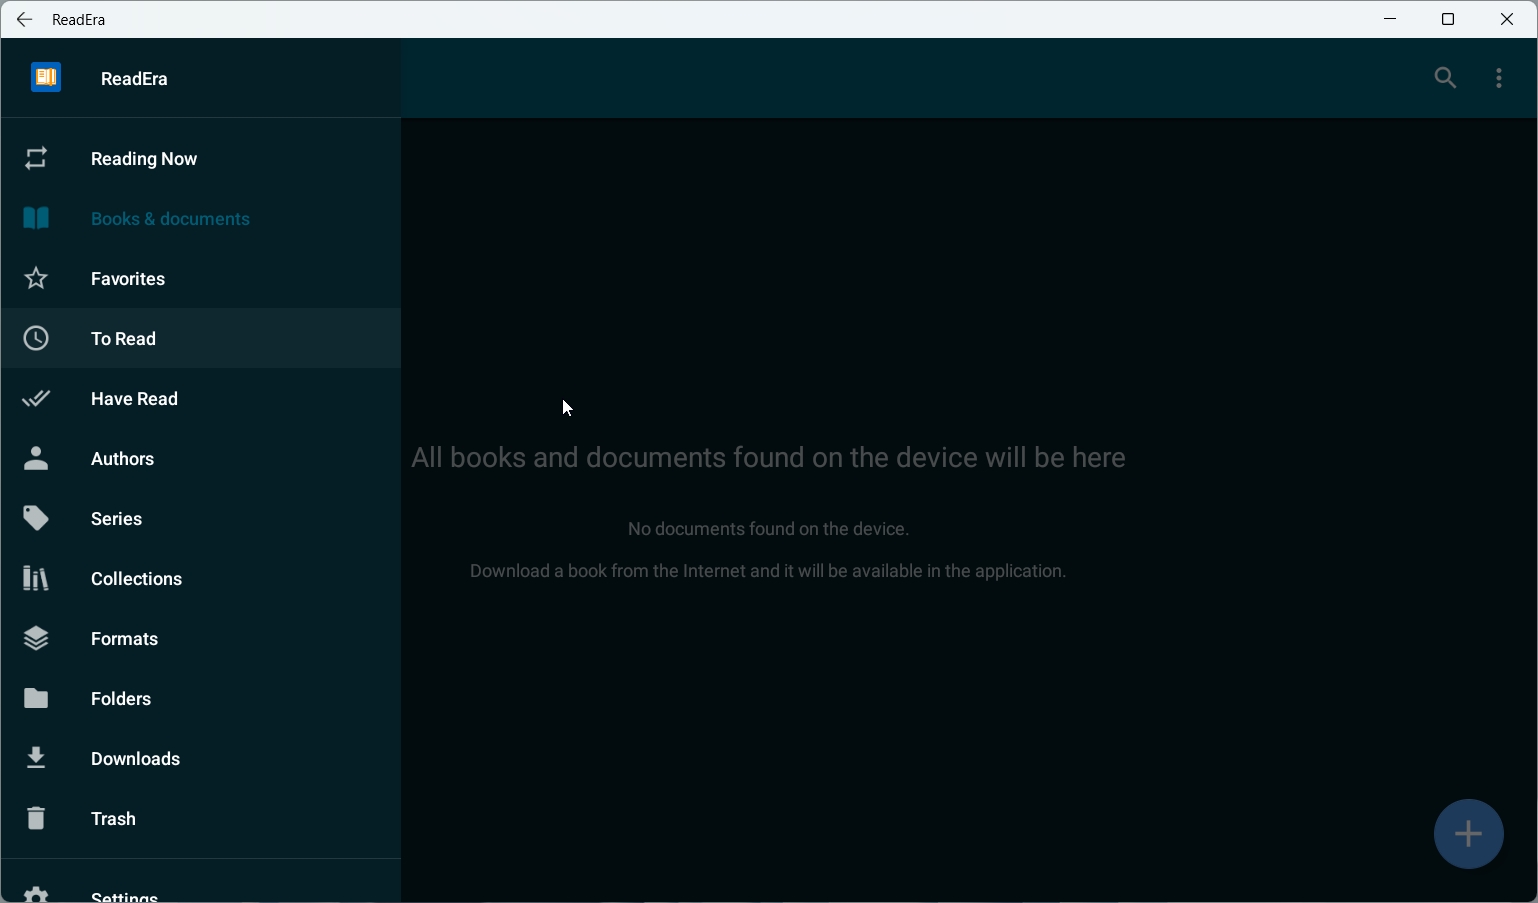Open the Folders section
Image resolution: width=1538 pixels, height=903 pixels.
(x=121, y=699)
